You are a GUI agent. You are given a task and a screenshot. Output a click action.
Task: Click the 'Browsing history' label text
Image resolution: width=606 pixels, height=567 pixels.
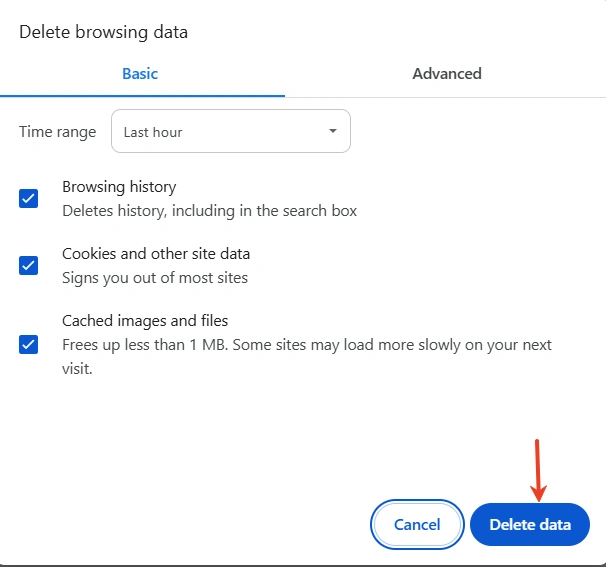[x=119, y=187]
